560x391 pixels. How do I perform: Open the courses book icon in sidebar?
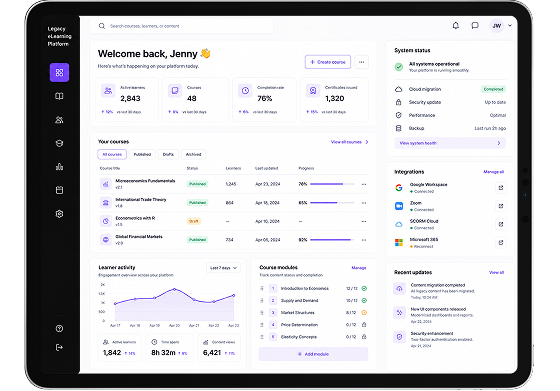59,96
